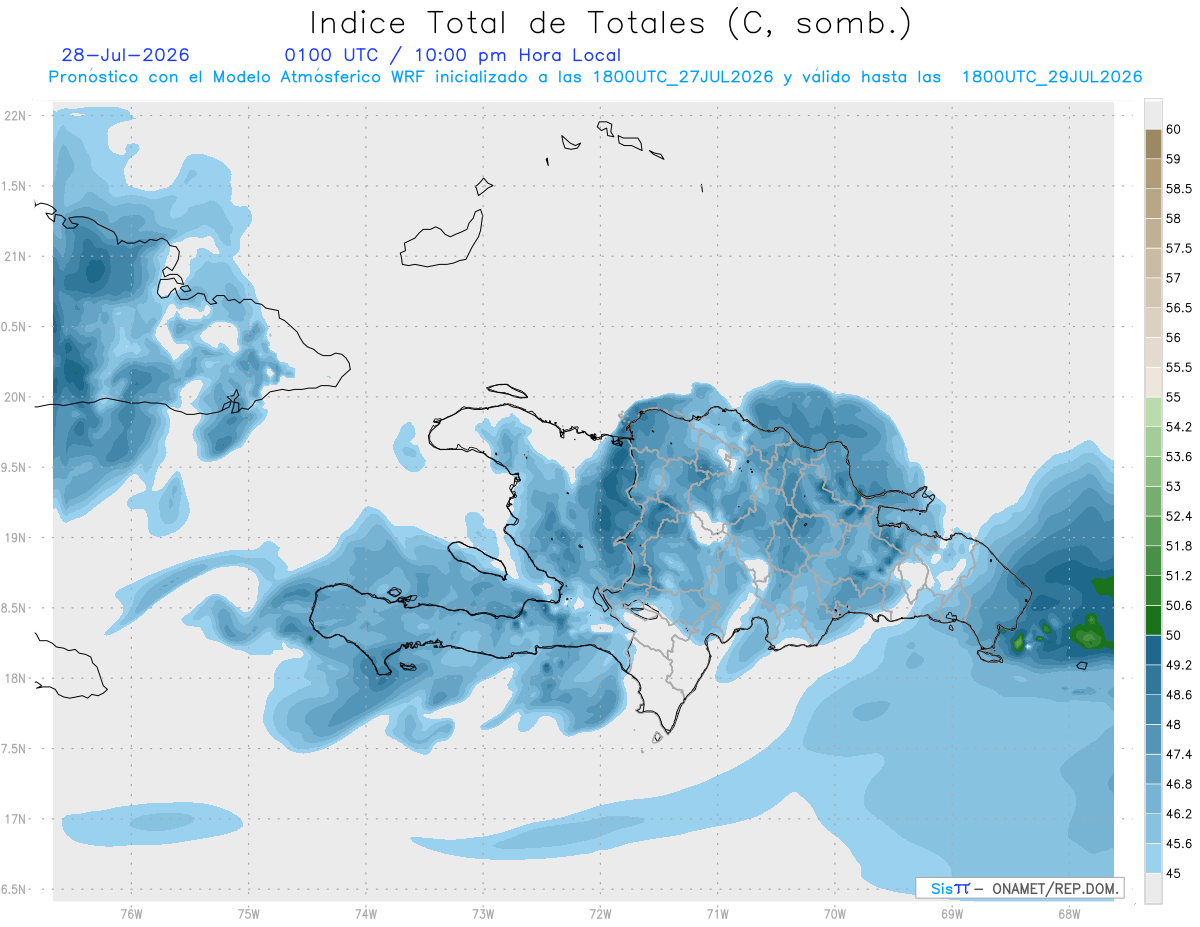This screenshot has height=927, width=1200.
Task: Click the colorbar value "48.6"
Action: tap(1179, 695)
